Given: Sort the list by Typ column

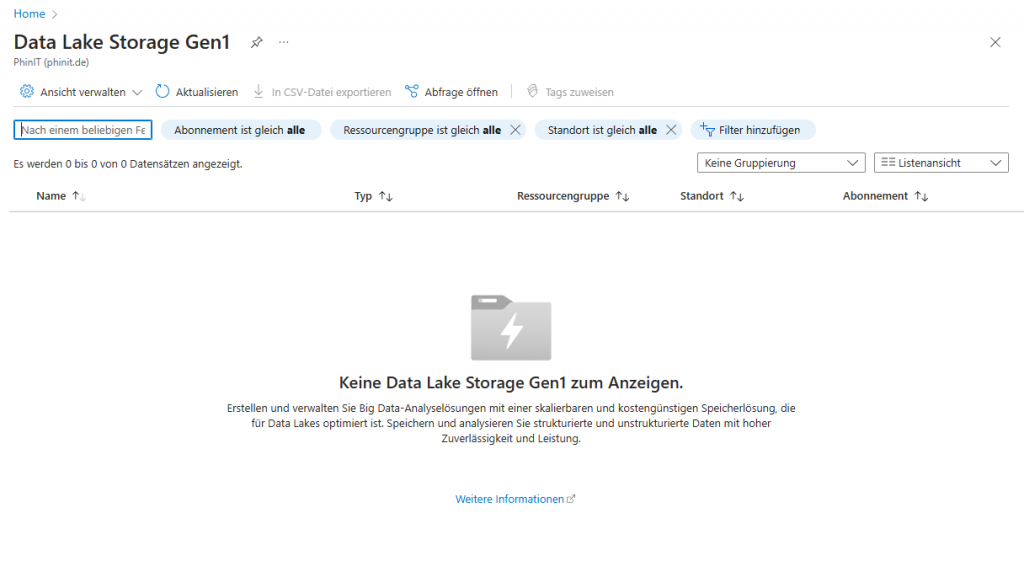Looking at the screenshot, I should point(373,195).
